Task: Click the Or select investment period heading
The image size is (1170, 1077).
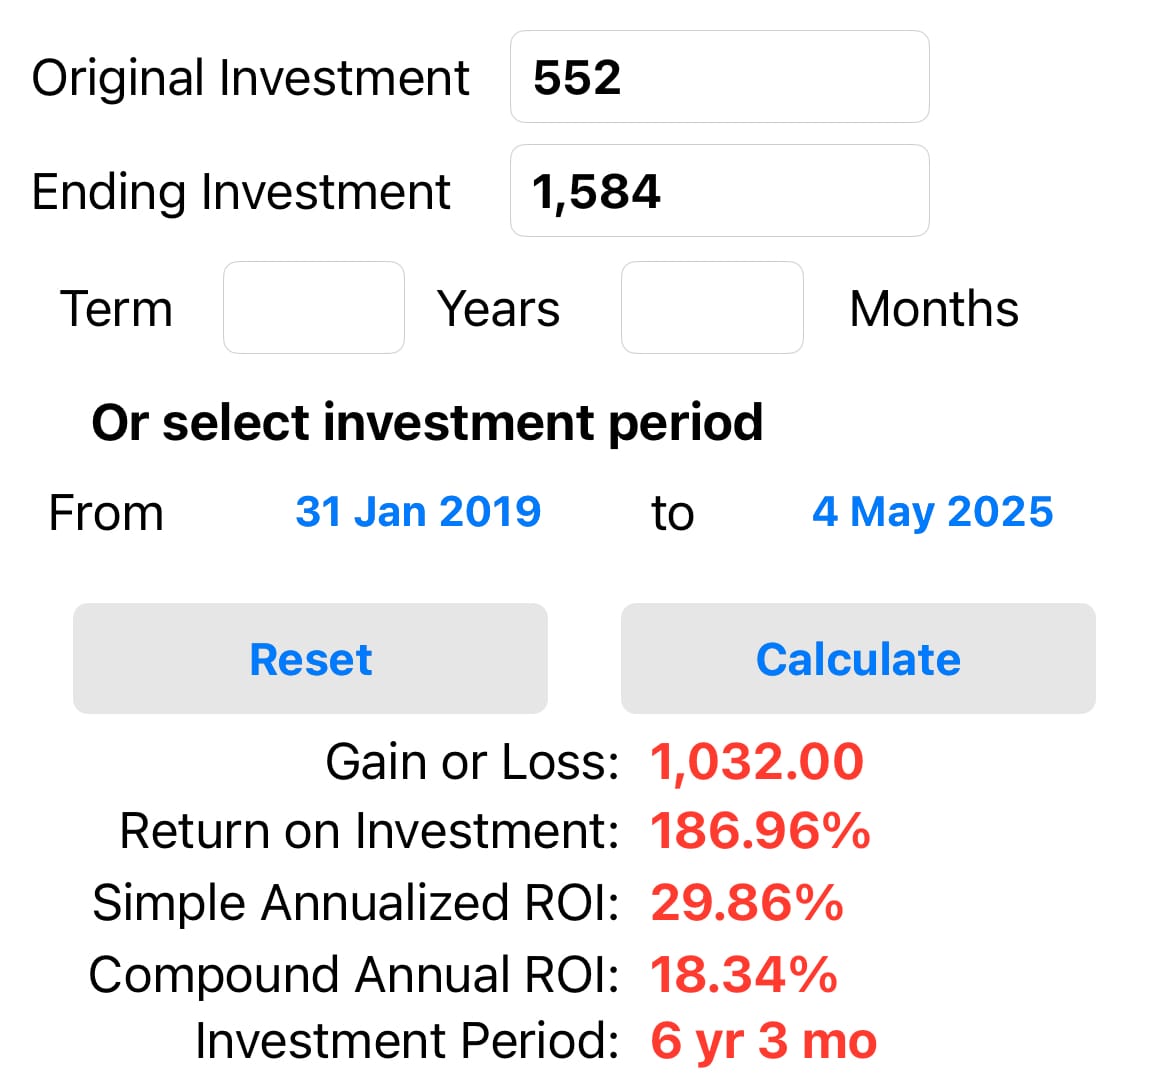Action: click(x=427, y=423)
